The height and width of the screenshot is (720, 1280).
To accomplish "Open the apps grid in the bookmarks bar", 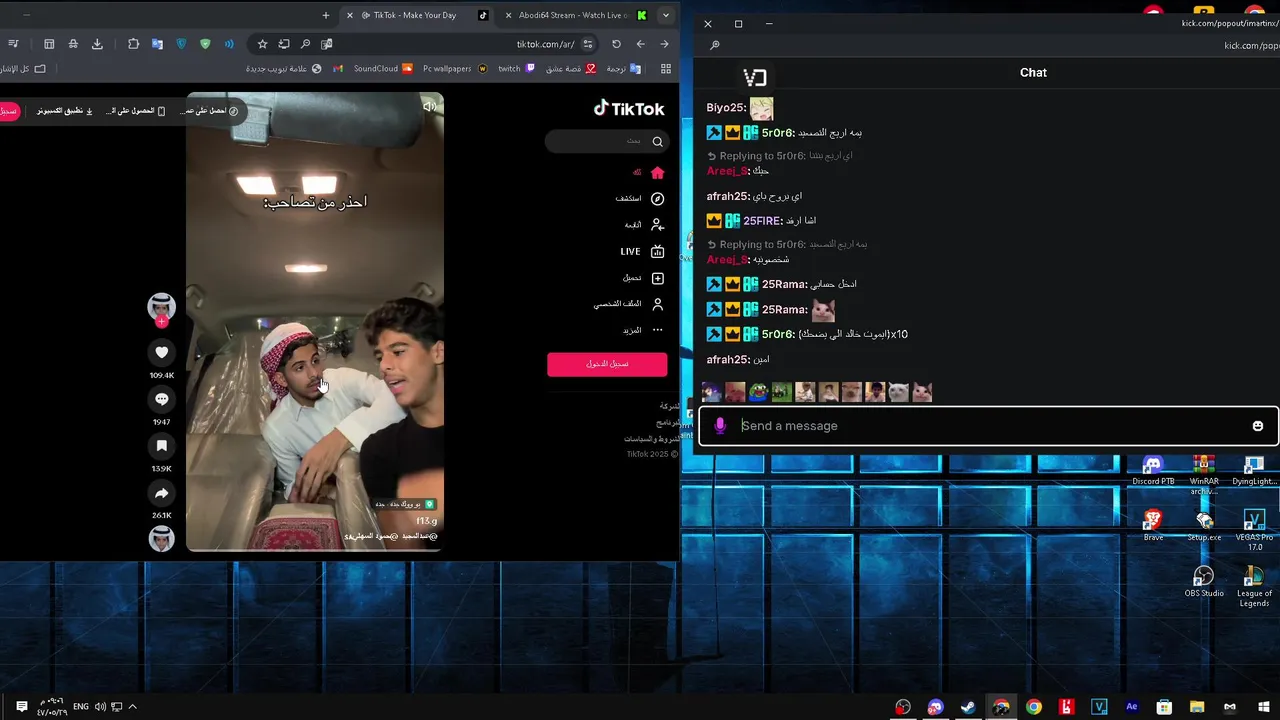I will point(666,69).
